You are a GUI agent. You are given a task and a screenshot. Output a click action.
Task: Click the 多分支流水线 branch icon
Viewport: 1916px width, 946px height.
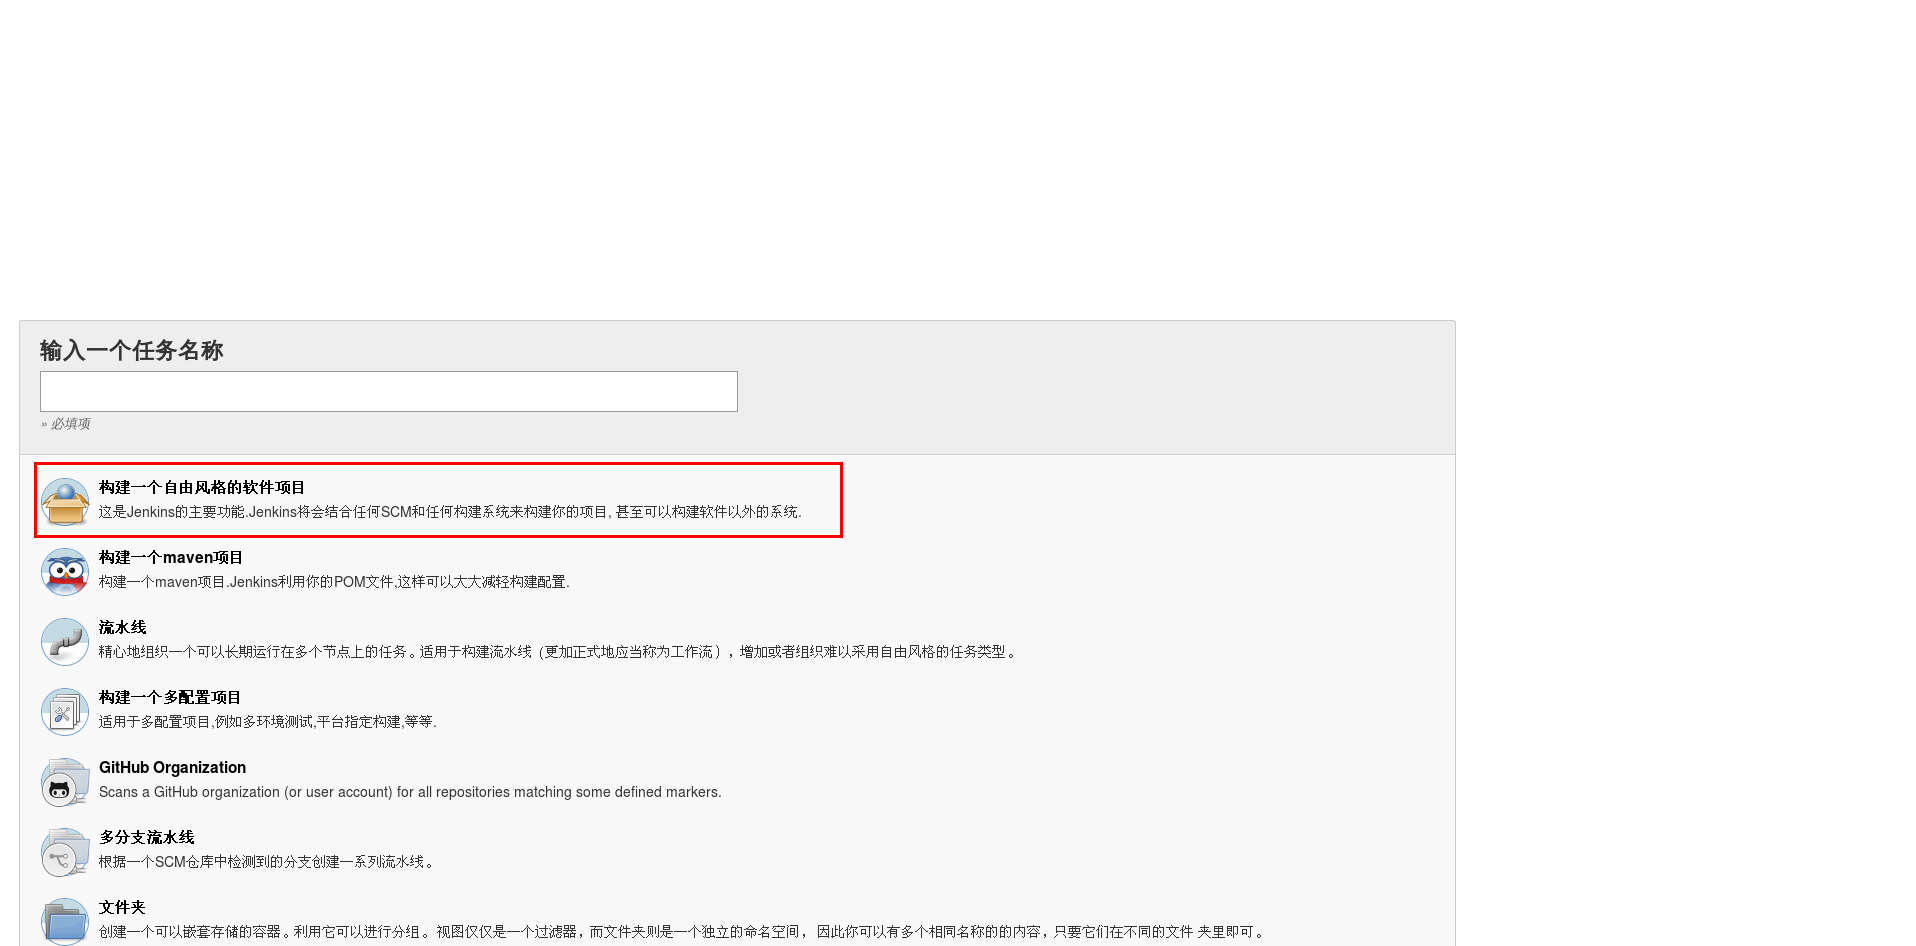coord(65,851)
